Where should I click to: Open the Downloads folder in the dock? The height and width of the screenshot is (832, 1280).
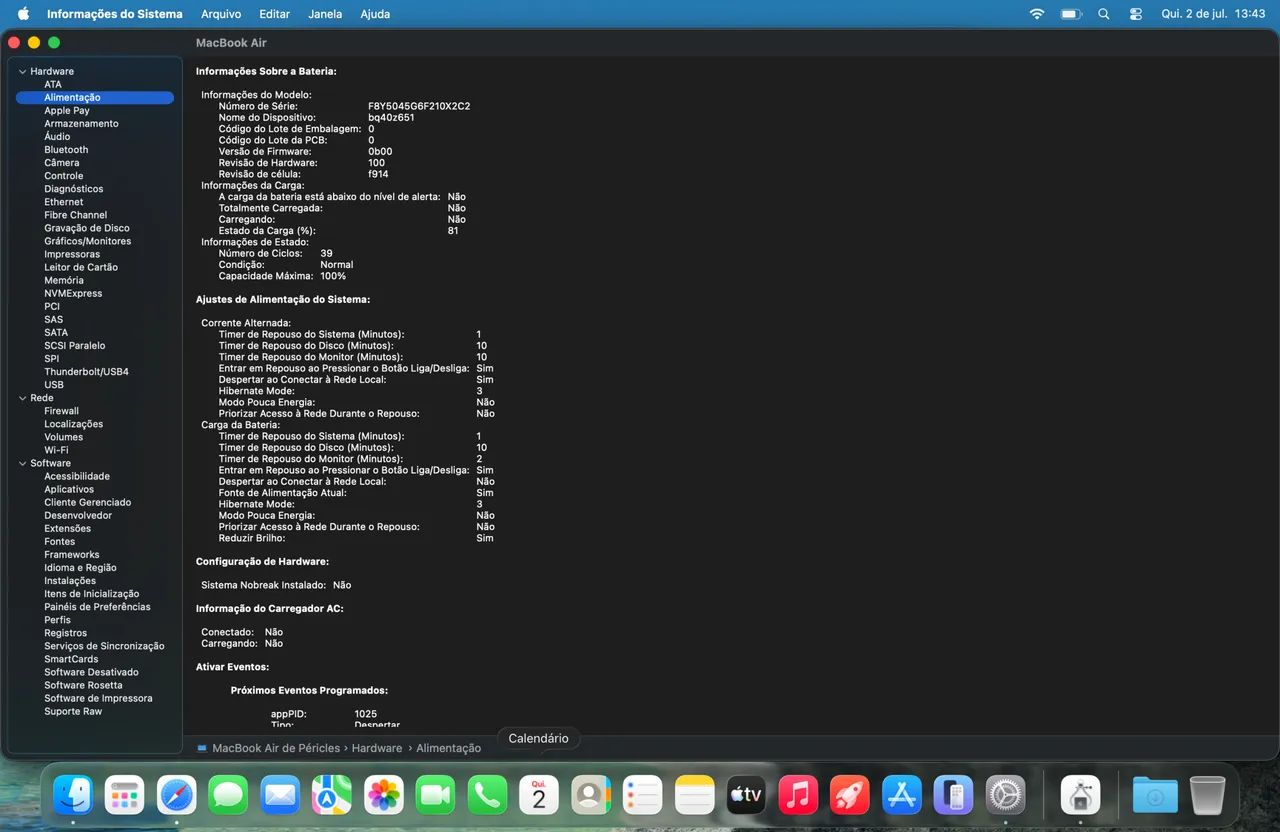tap(1155, 796)
